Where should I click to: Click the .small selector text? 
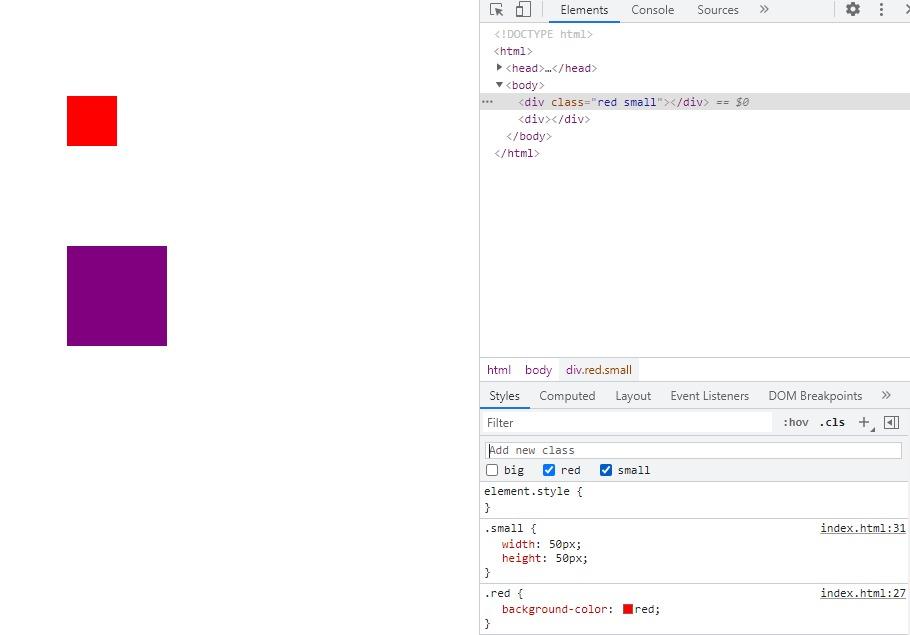(504, 528)
